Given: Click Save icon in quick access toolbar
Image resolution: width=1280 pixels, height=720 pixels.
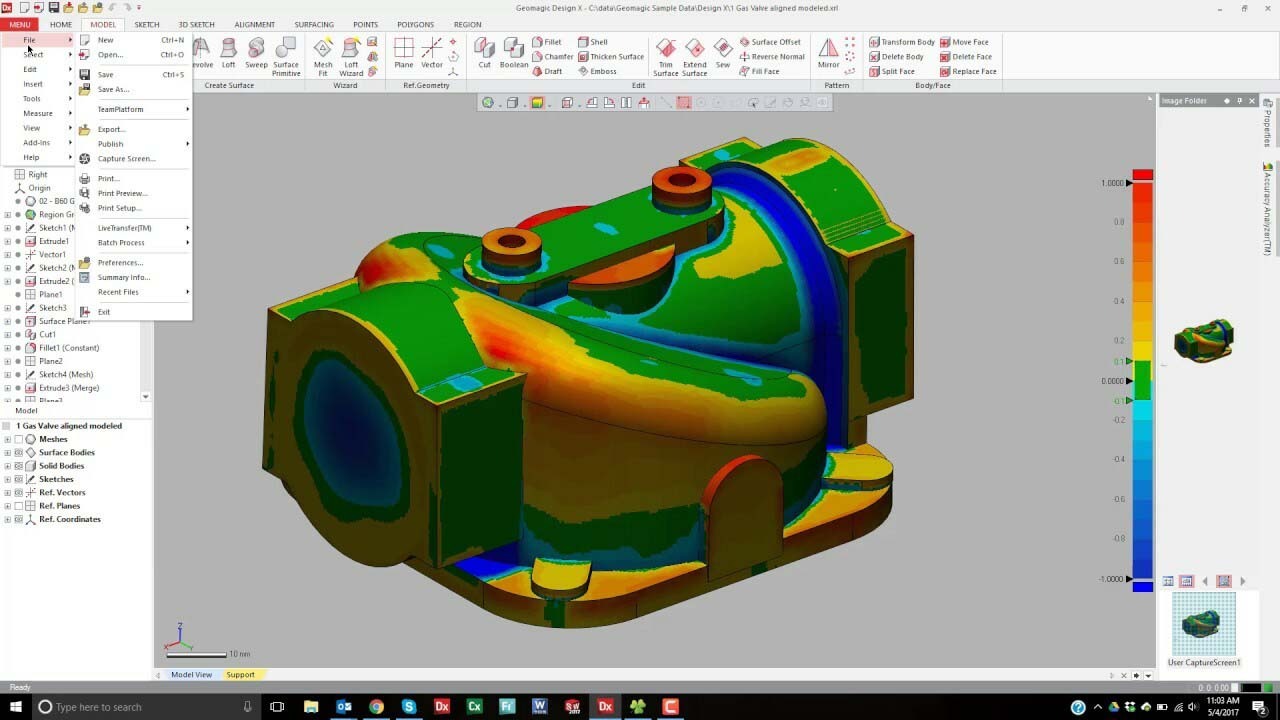Looking at the screenshot, I should (52, 7).
